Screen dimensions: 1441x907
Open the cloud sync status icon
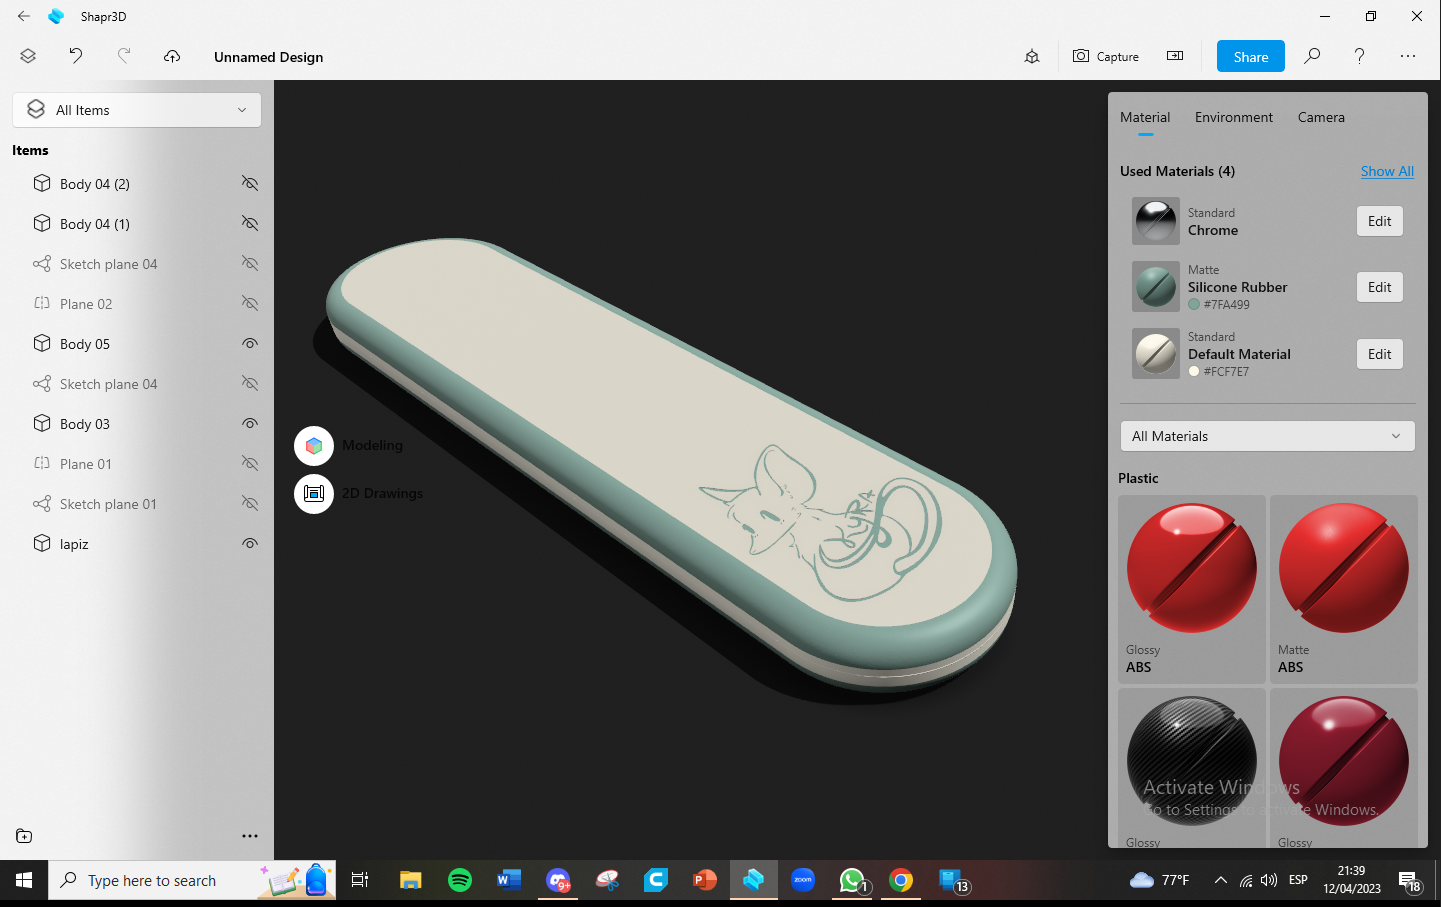pos(172,57)
